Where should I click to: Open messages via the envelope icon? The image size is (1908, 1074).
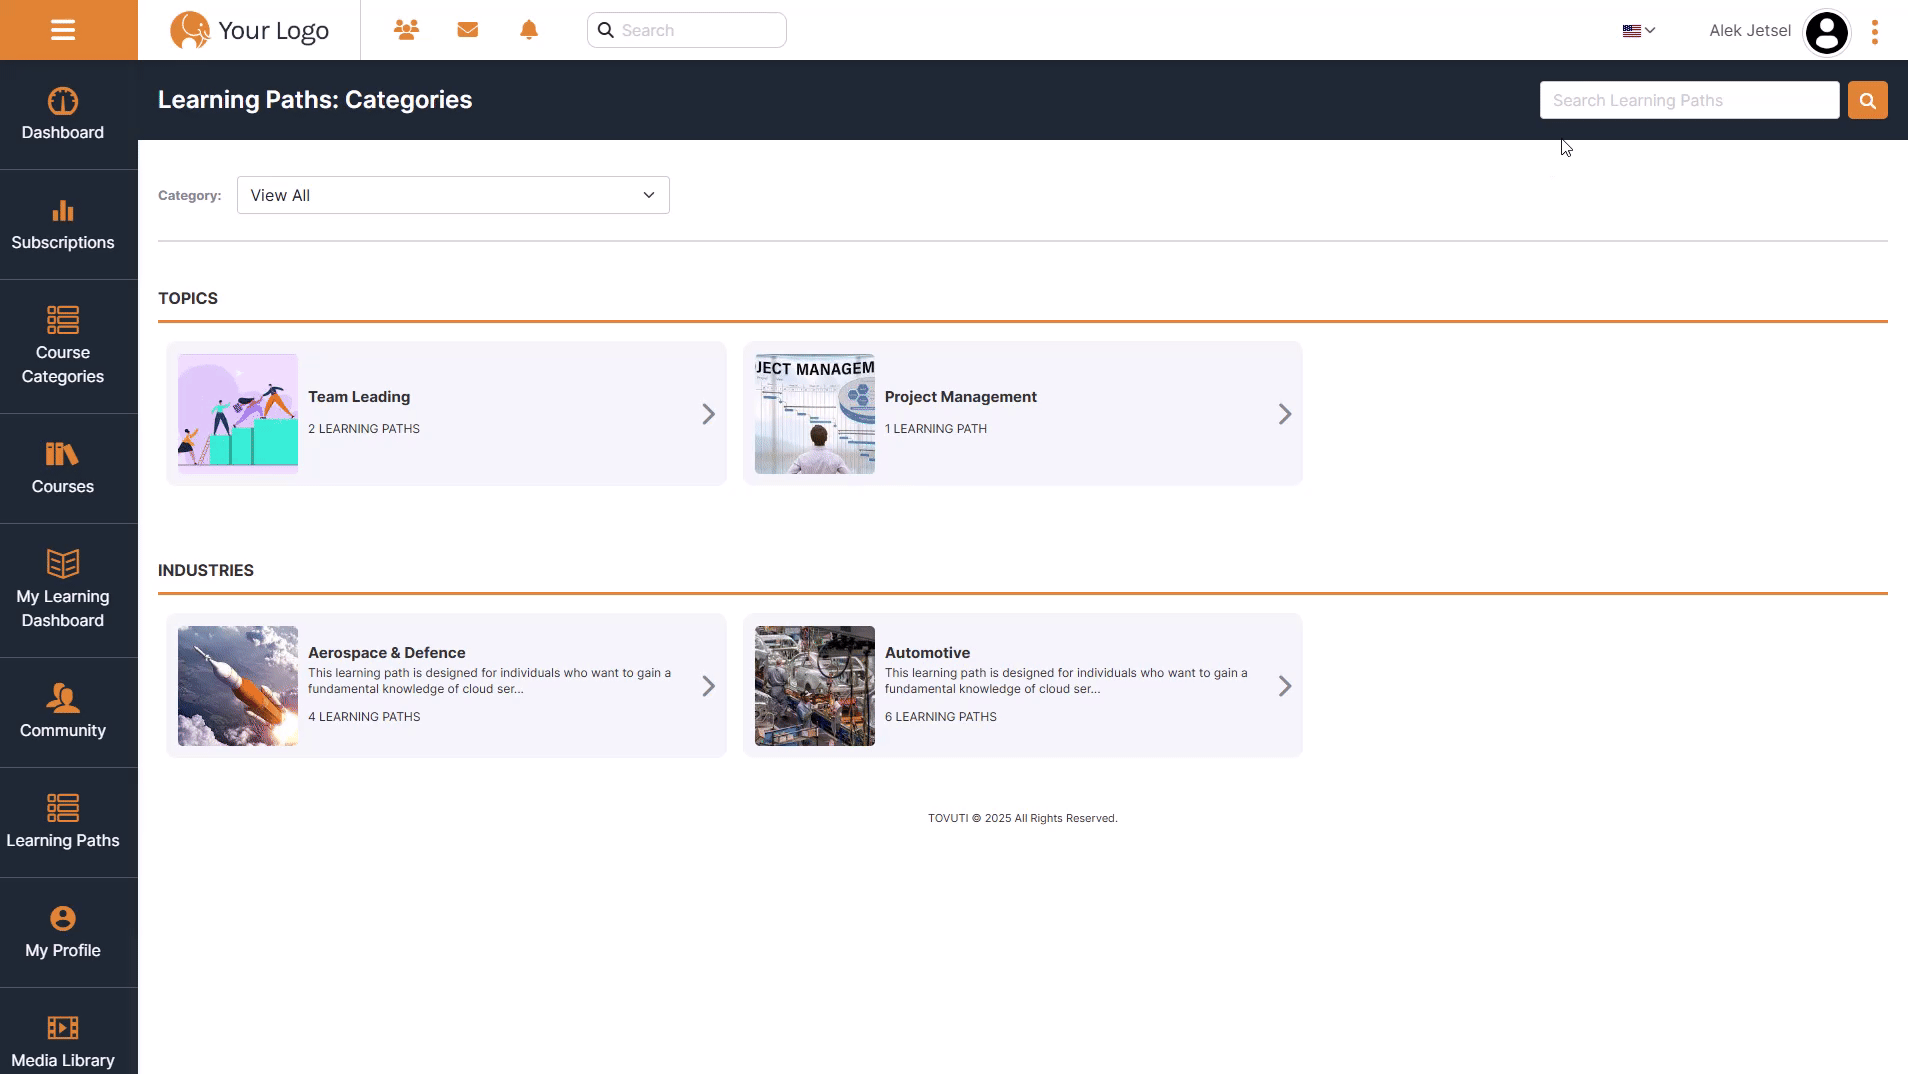tap(467, 30)
